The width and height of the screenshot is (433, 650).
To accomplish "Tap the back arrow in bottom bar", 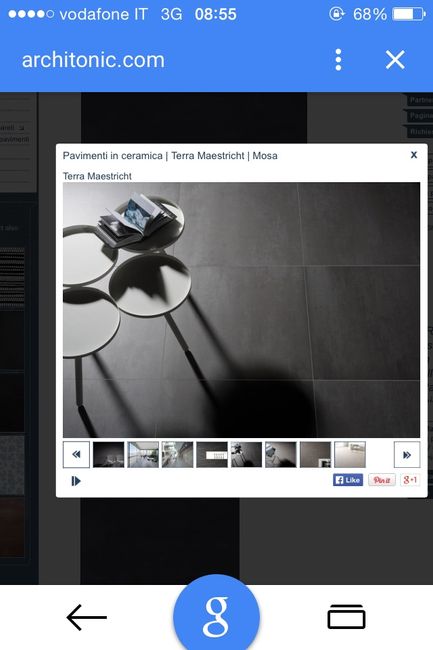I will pyautogui.click(x=87, y=617).
